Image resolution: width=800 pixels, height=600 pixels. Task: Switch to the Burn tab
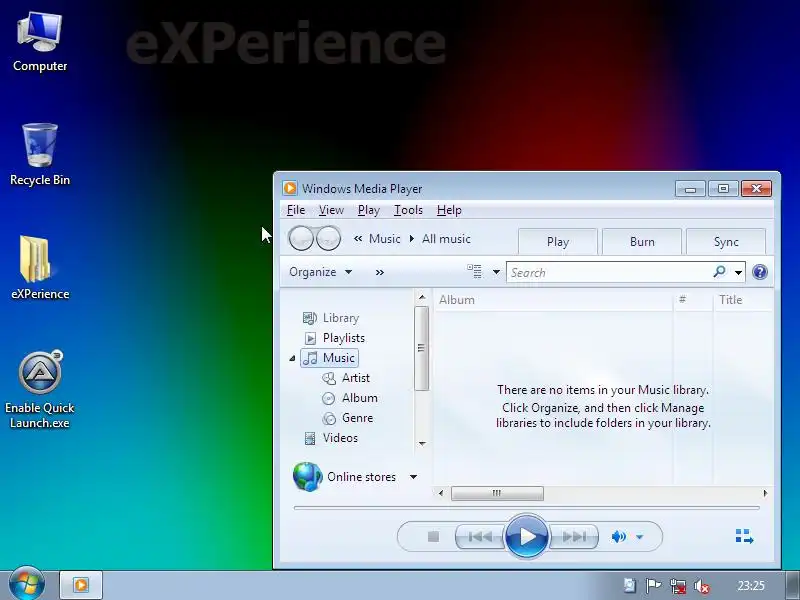pyautogui.click(x=642, y=242)
